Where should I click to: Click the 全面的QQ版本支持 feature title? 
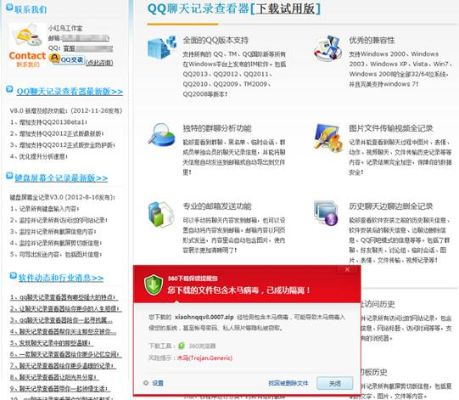click(x=216, y=40)
